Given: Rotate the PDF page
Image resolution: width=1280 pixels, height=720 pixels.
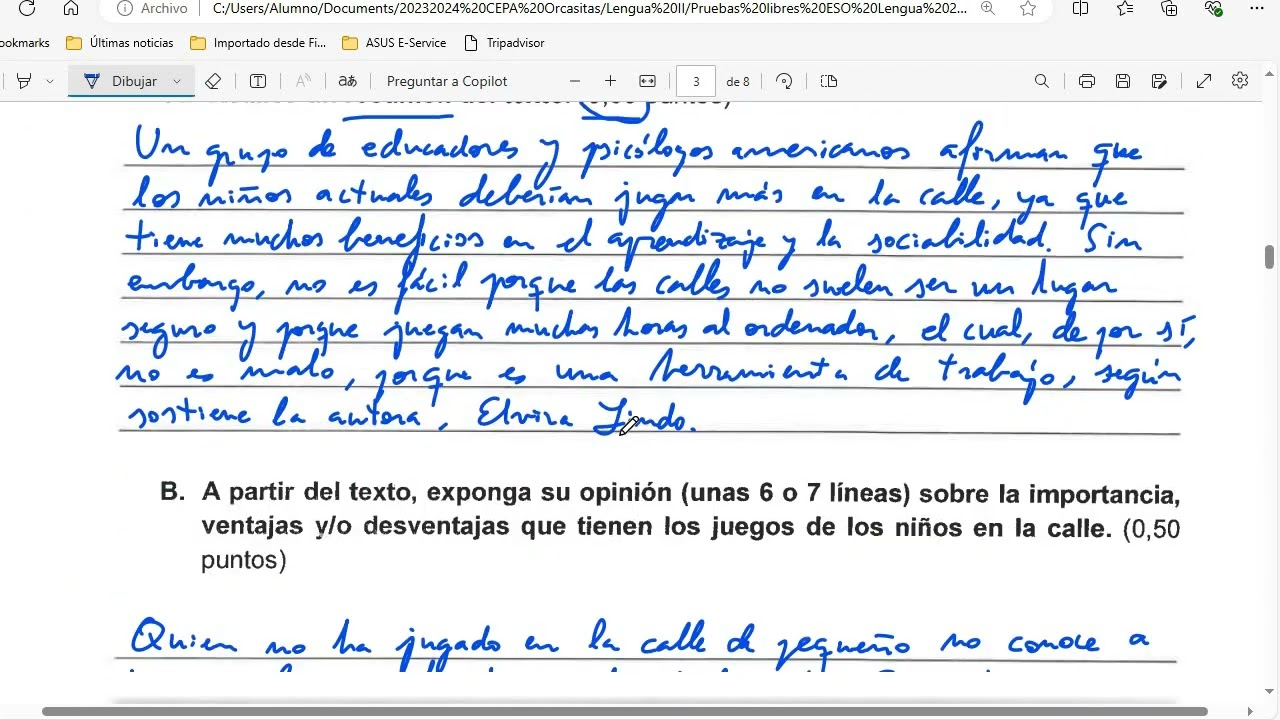Looking at the screenshot, I should pos(784,81).
